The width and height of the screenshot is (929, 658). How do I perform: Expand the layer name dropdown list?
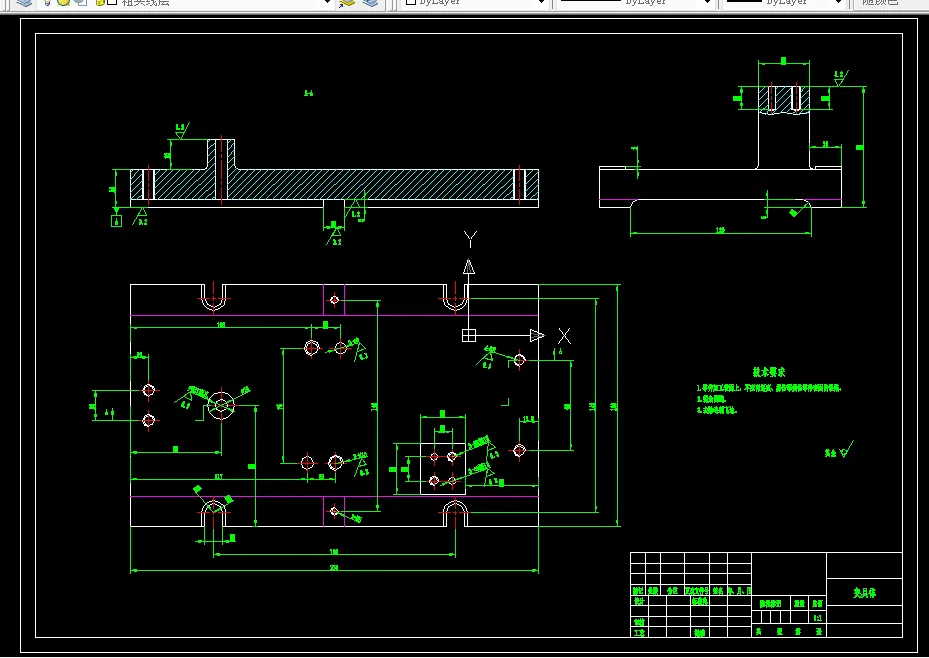[x=327, y=2]
